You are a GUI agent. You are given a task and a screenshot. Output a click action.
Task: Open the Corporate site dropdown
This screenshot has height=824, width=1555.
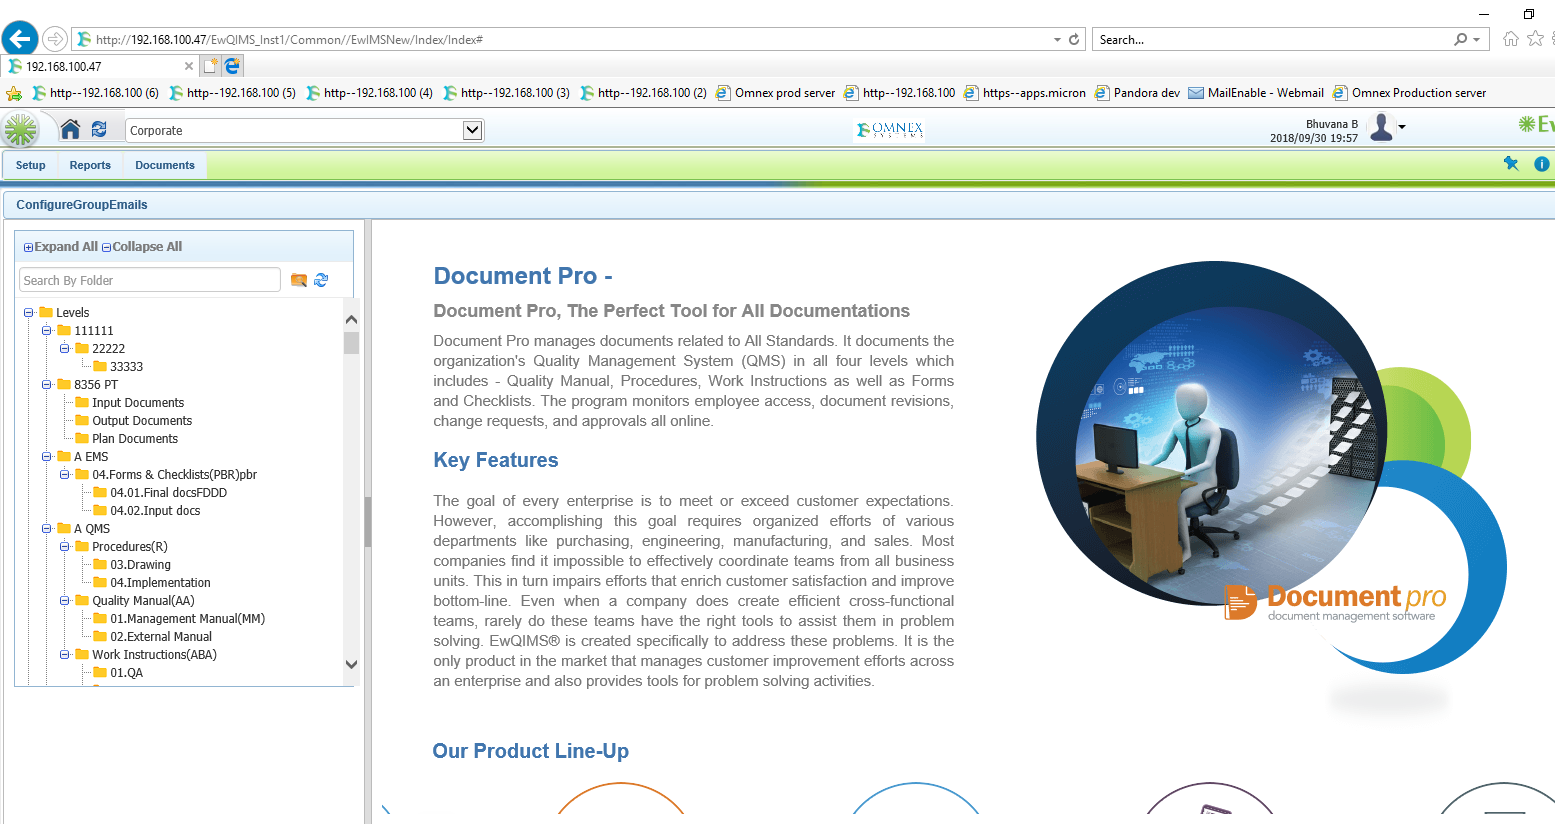point(473,130)
